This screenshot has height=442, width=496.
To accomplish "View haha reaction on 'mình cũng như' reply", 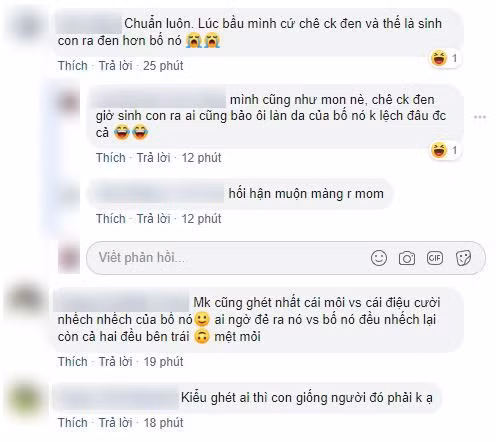I will pos(445,150).
